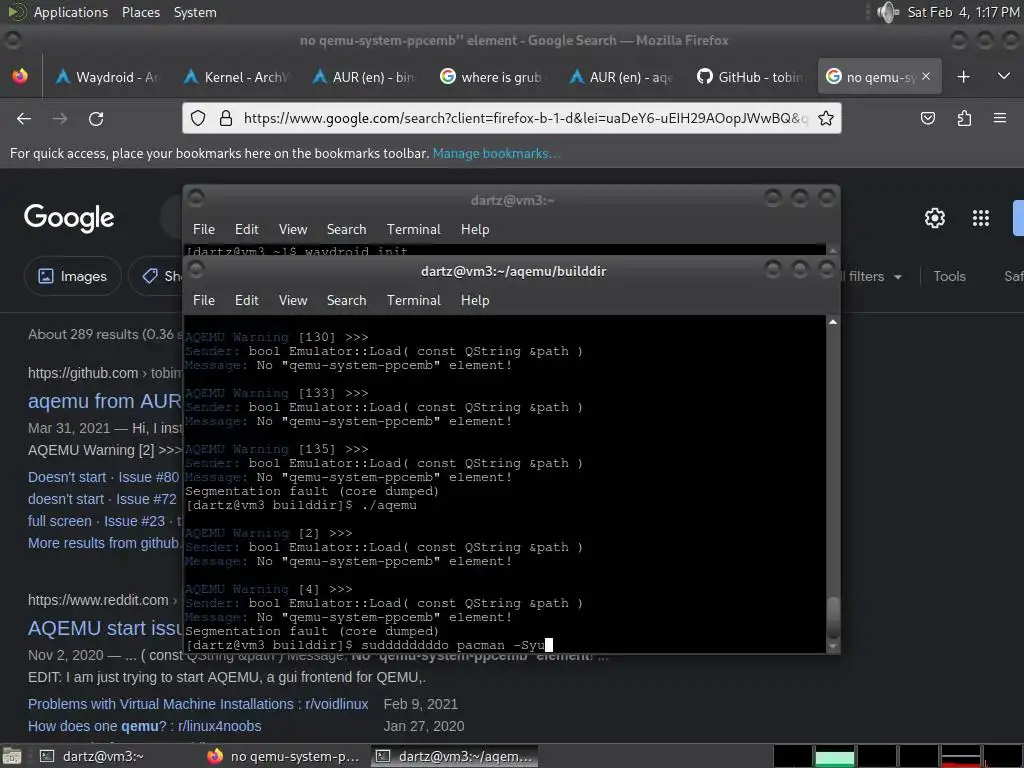Click the Firefox View icon in tab bar
Image resolution: width=1024 pixels, height=768 pixels.
20,76
